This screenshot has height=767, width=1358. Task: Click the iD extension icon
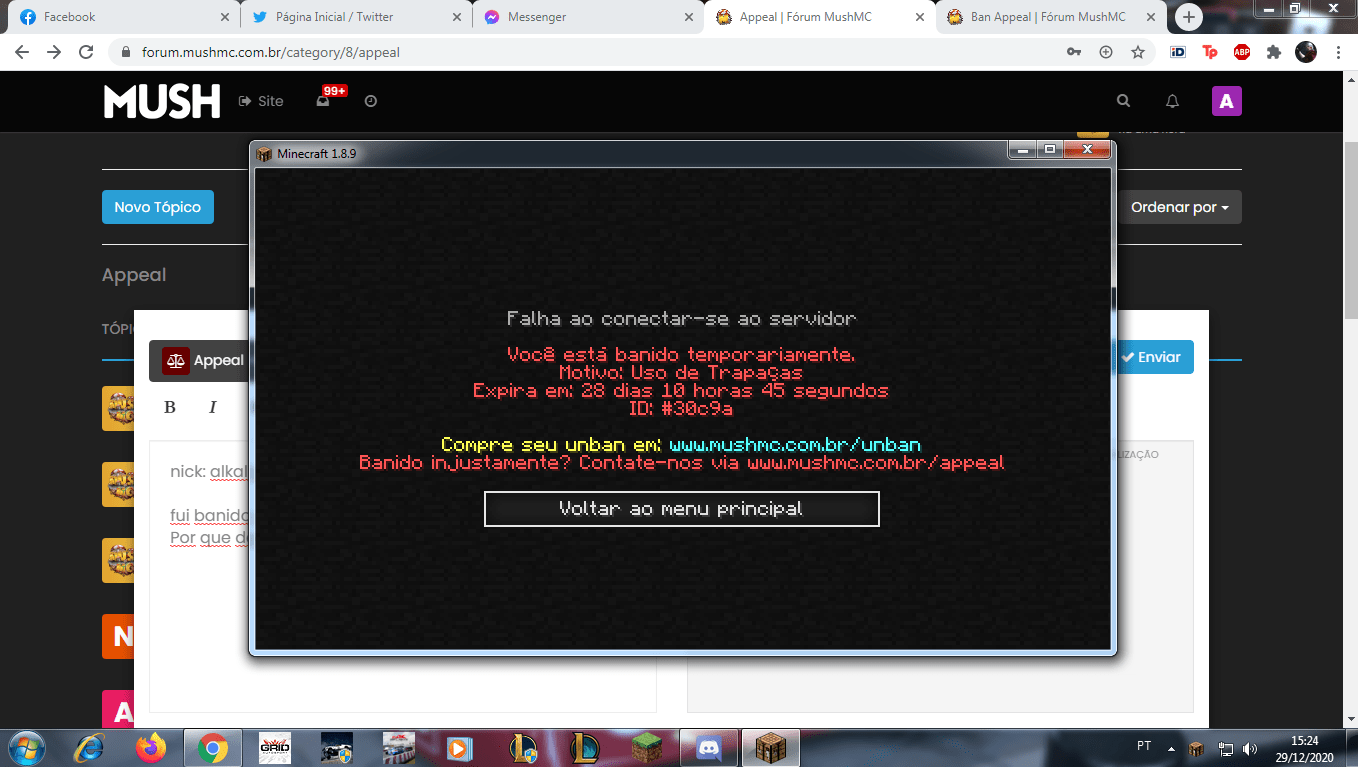point(1178,52)
